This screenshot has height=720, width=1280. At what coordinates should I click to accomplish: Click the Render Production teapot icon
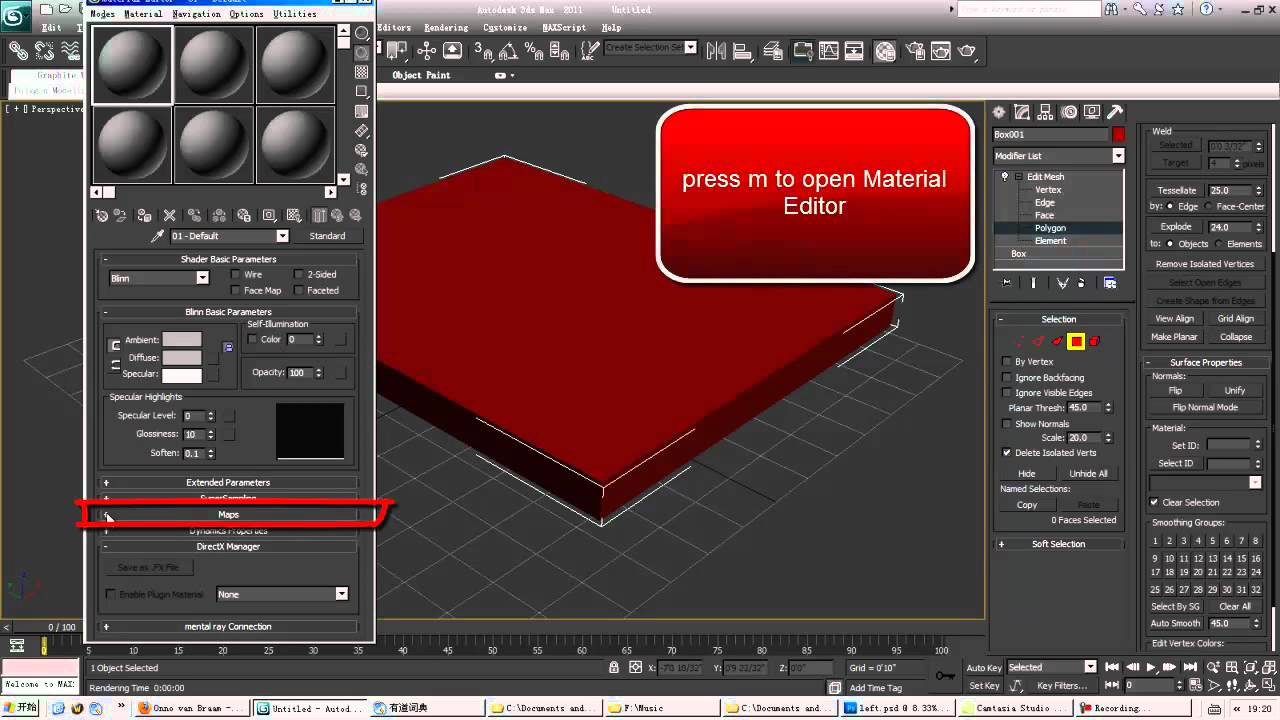pos(966,50)
